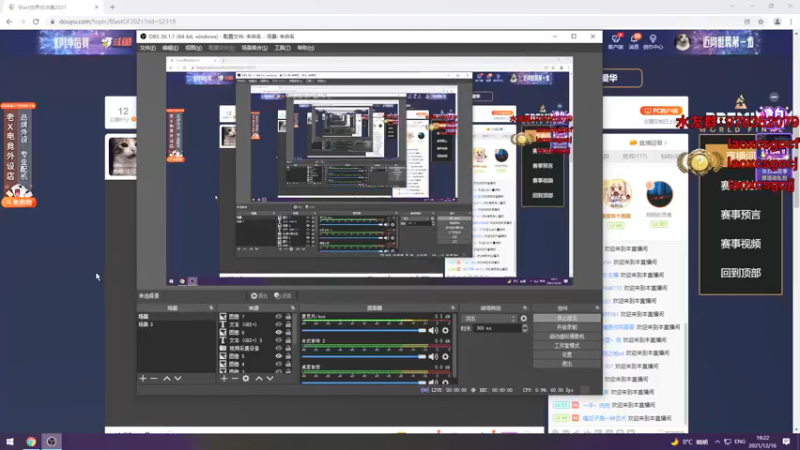
Task: Pop out the Scenes dock panel
Action: pyautogui.click(x=211, y=308)
